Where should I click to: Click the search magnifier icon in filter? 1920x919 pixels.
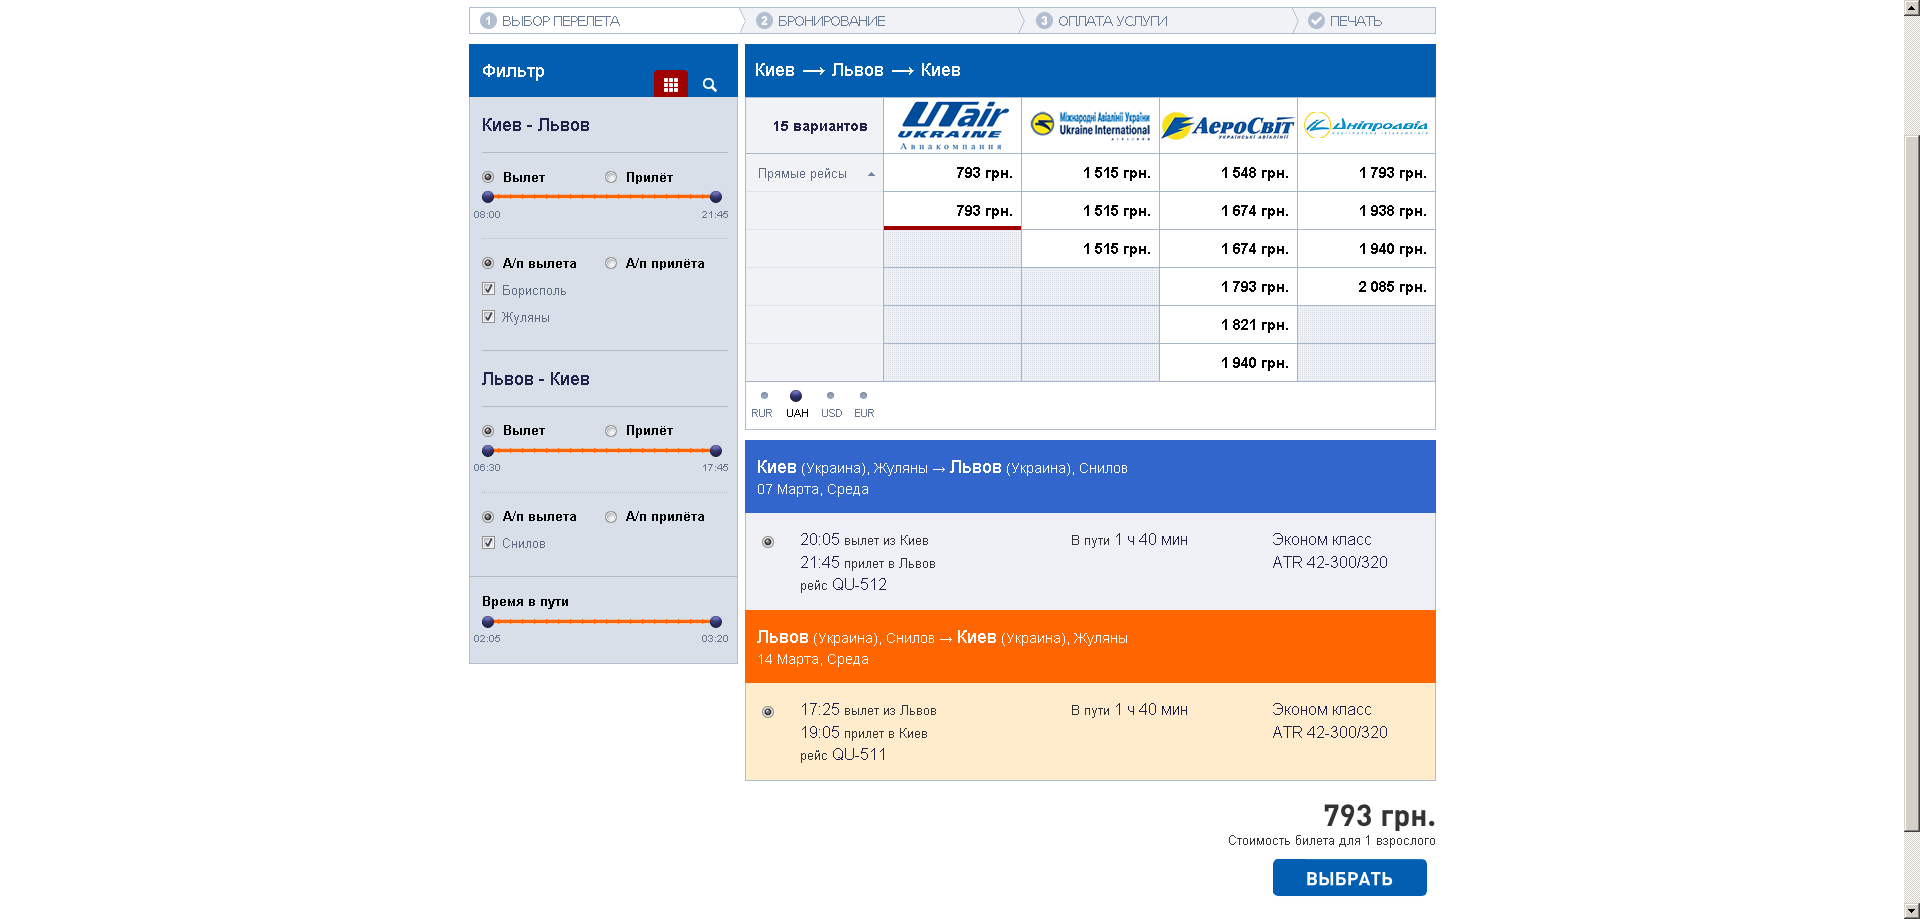click(710, 85)
